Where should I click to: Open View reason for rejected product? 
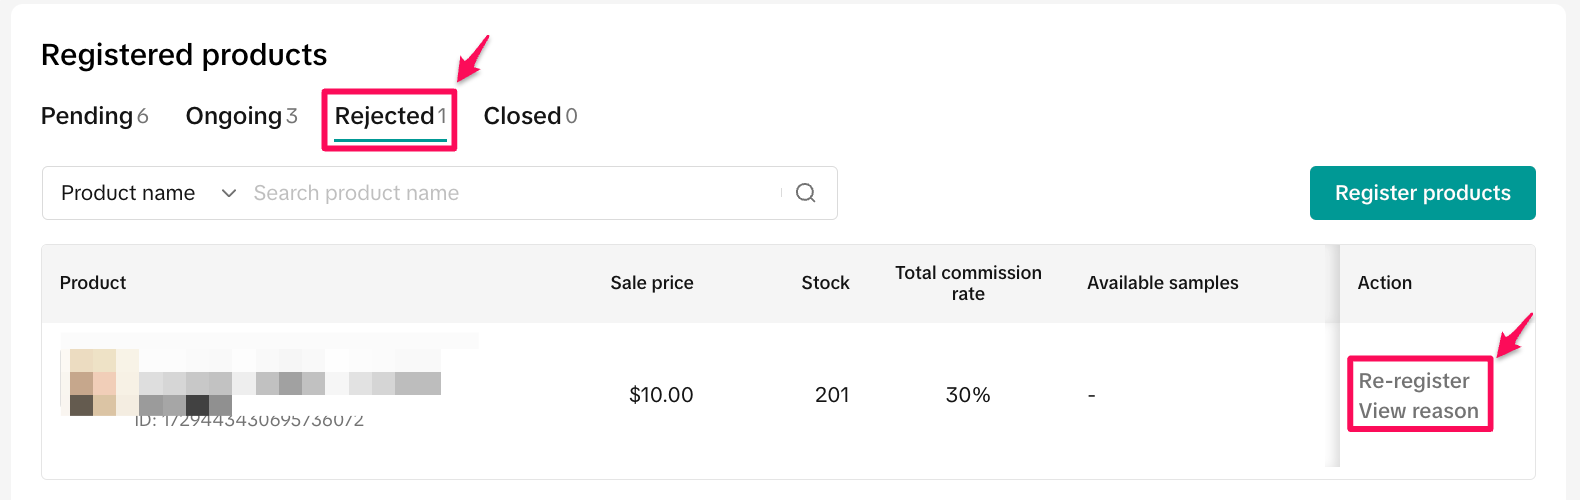click(1418, 411)
